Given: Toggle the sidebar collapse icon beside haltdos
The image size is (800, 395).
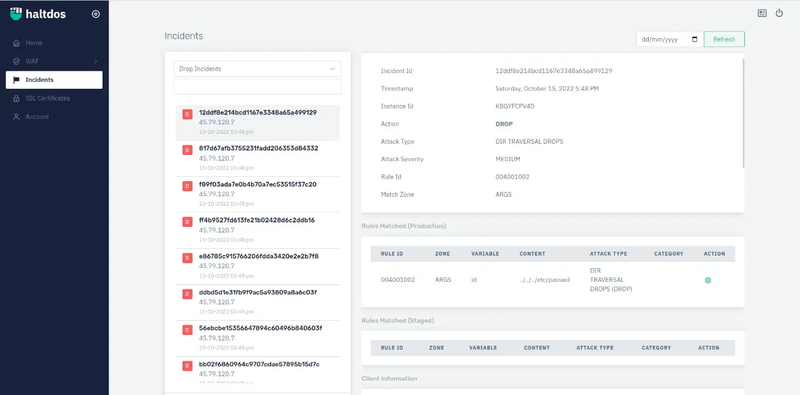Looking at the screenshot, I should pos(95,14).
